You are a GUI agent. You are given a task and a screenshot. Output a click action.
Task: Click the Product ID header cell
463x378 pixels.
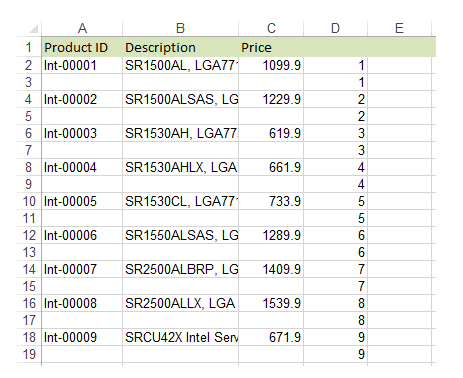click(82, 48)
